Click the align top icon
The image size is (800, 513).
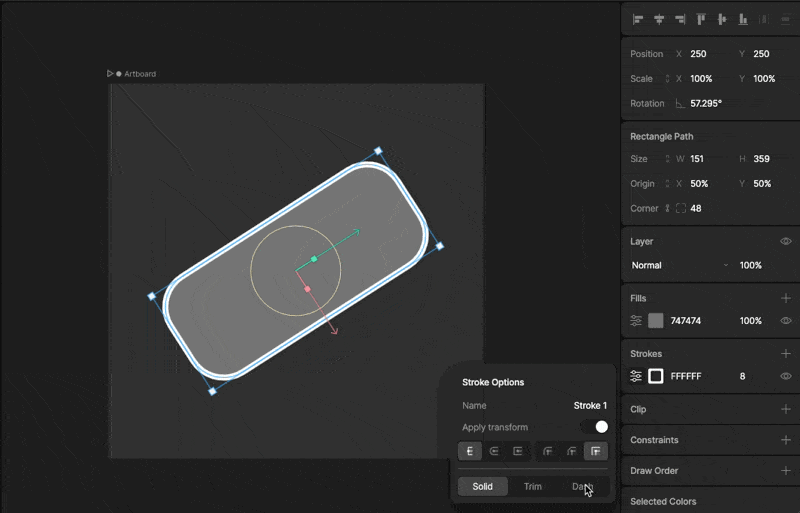tap(701, 19)
